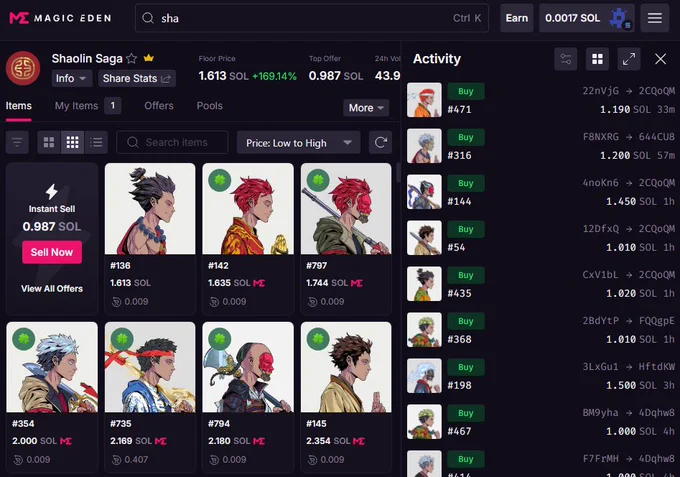Switch to large grid view
Screen dimensions: 680x477
49,142
